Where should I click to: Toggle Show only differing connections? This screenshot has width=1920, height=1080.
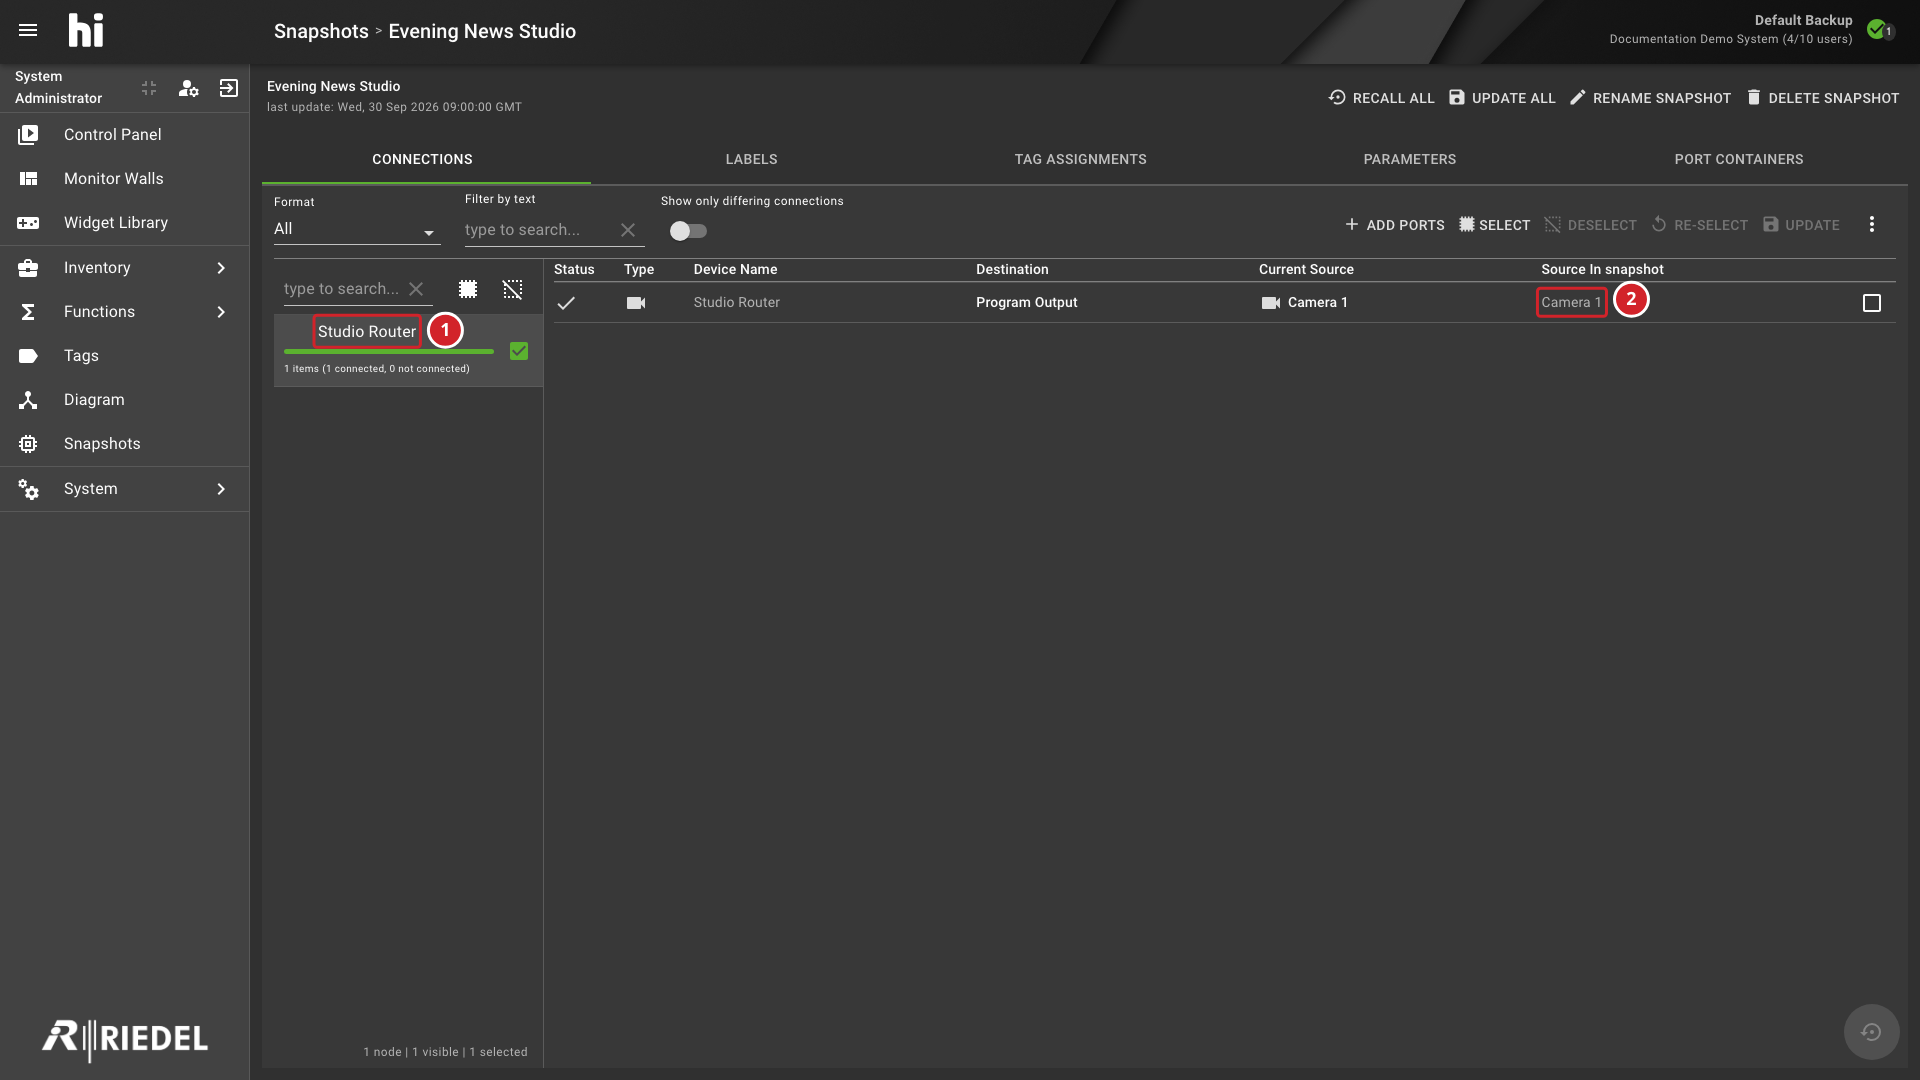coord(688,231)
